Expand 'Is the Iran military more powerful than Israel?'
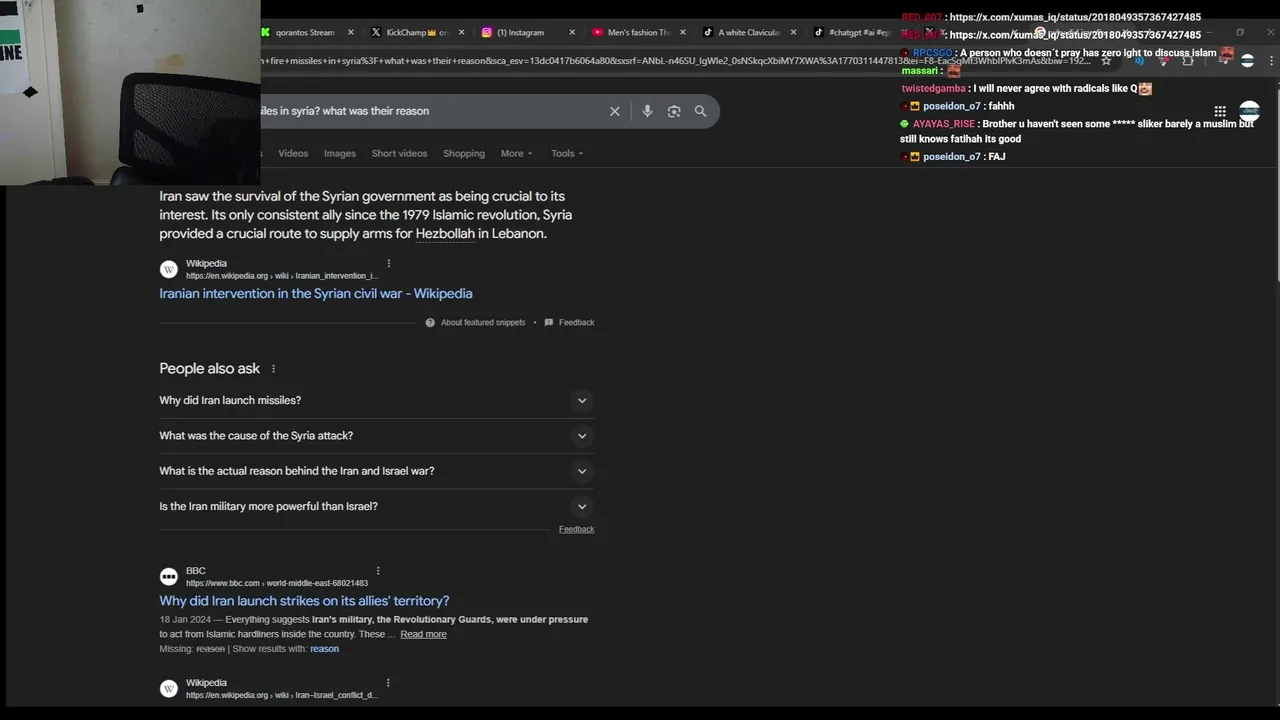Viewport: 1280px width, 720px height. [x=376, y=506]
